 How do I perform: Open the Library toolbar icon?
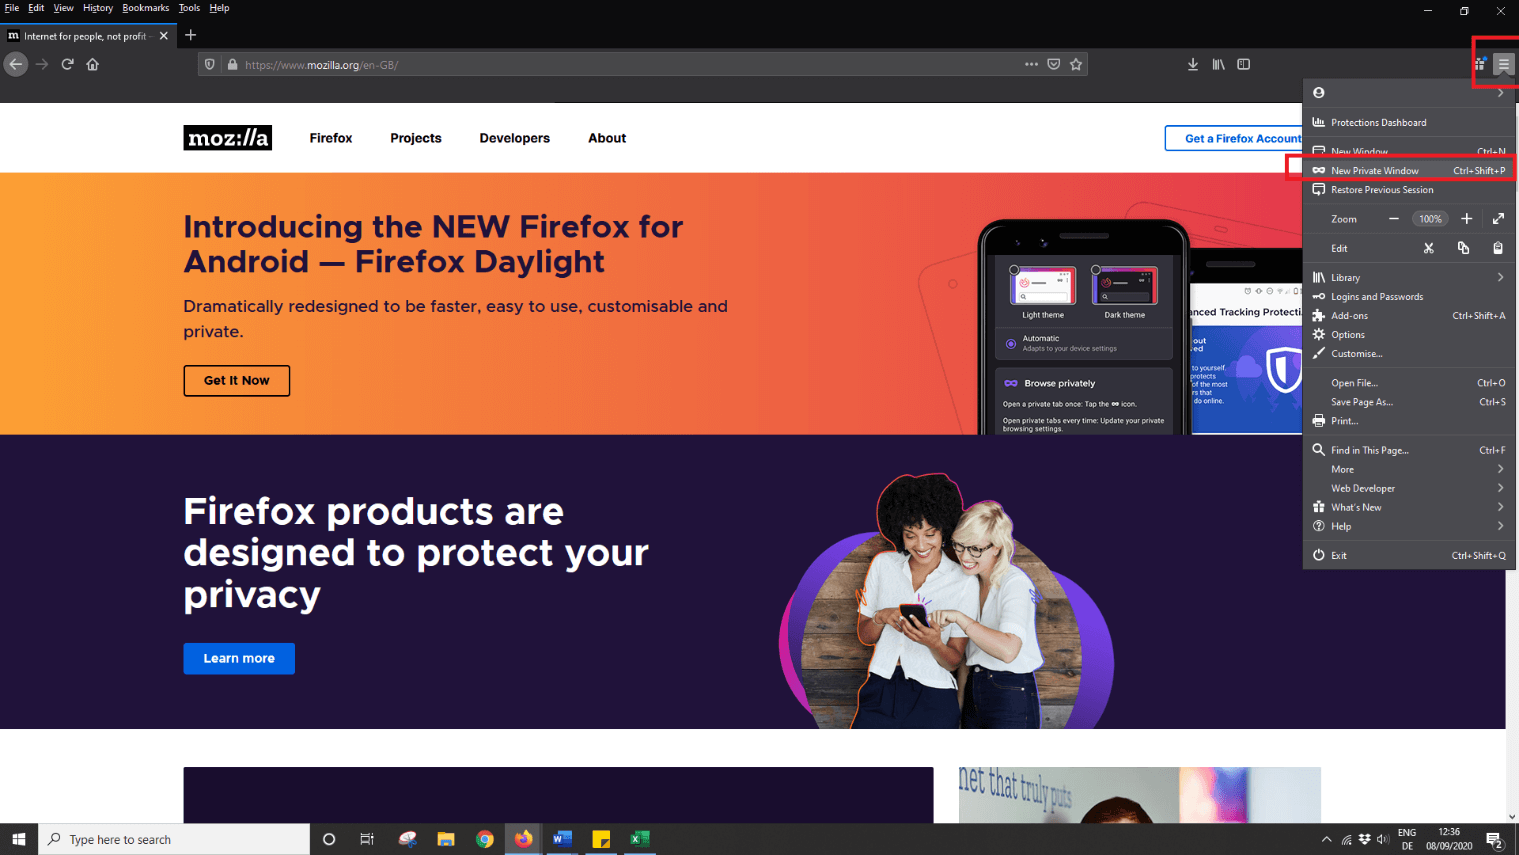coord(1218,64)
